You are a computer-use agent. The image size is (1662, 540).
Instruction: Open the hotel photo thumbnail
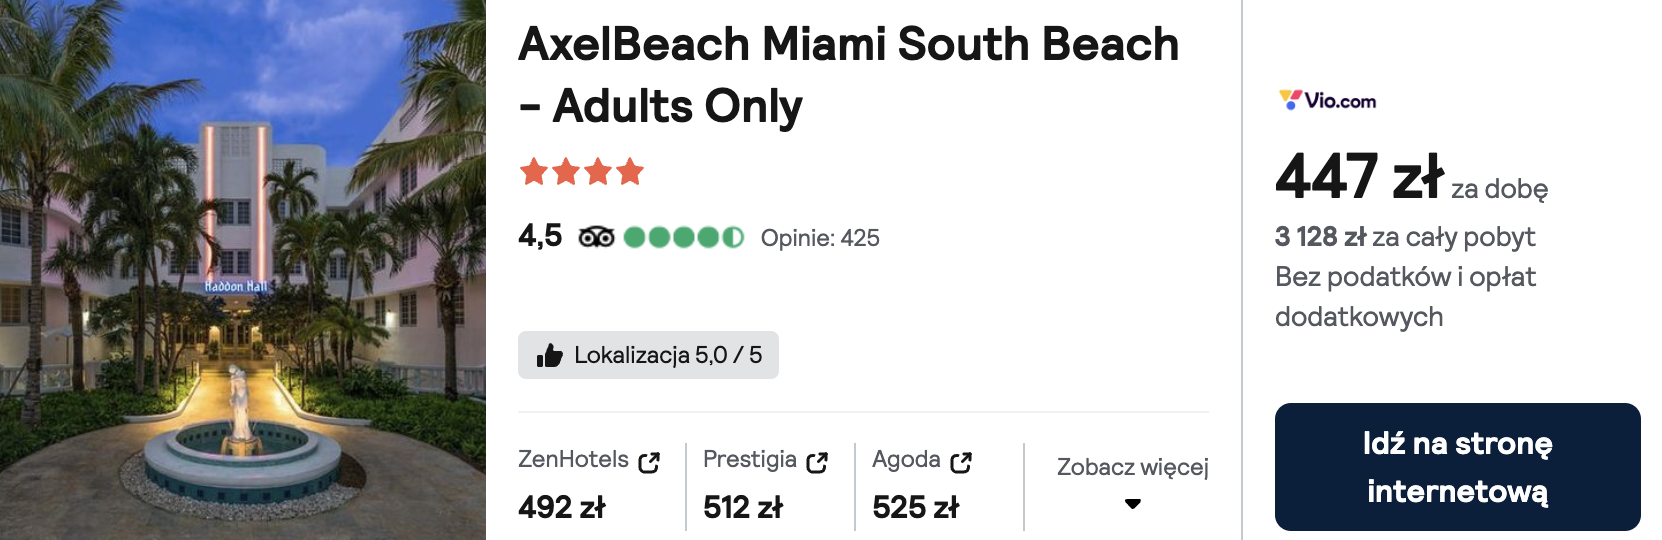point(243,270)
